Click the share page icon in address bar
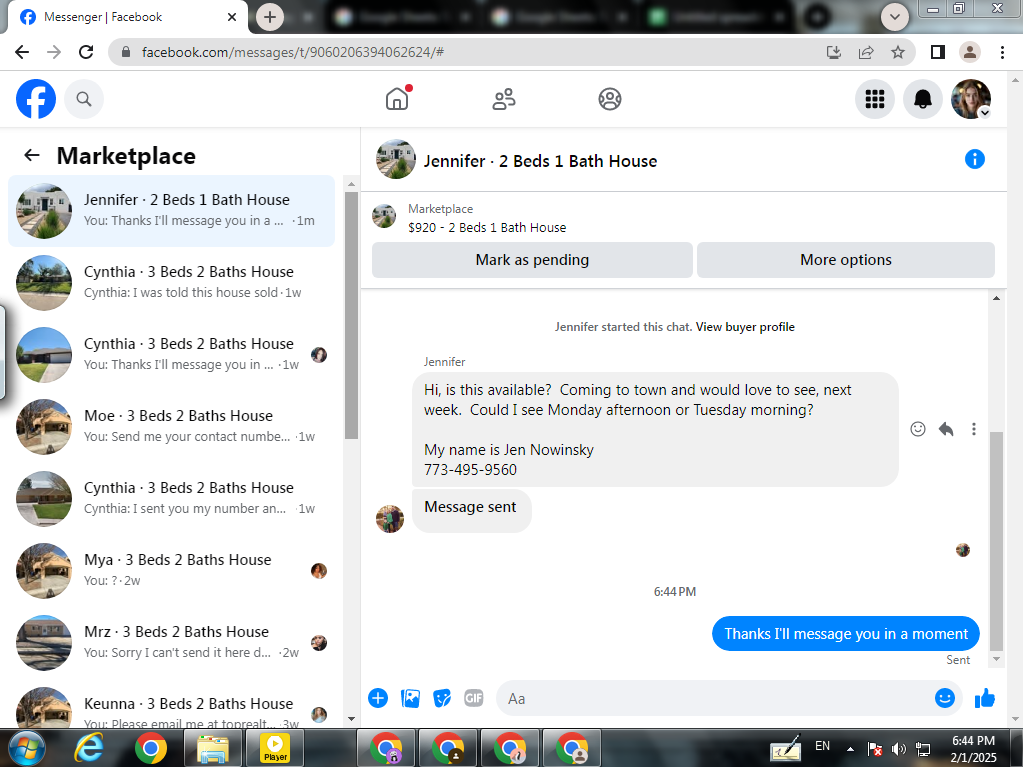 coord(866,52)
